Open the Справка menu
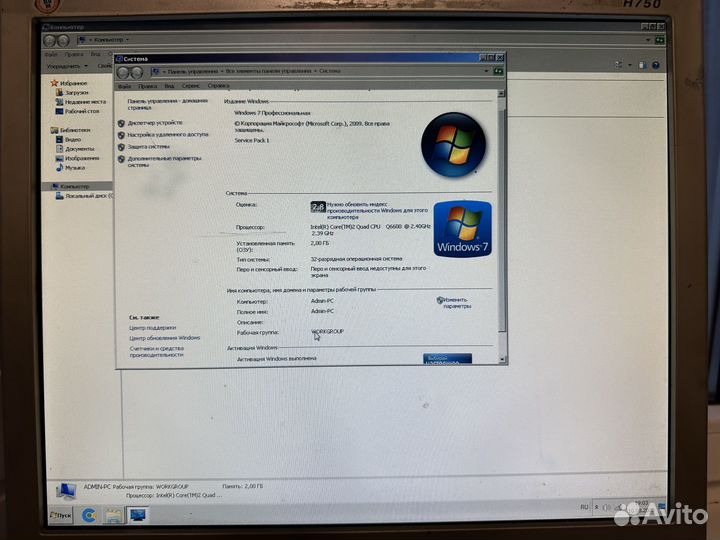This screenshot has width=720, height=540. click(x=218, y=86)
